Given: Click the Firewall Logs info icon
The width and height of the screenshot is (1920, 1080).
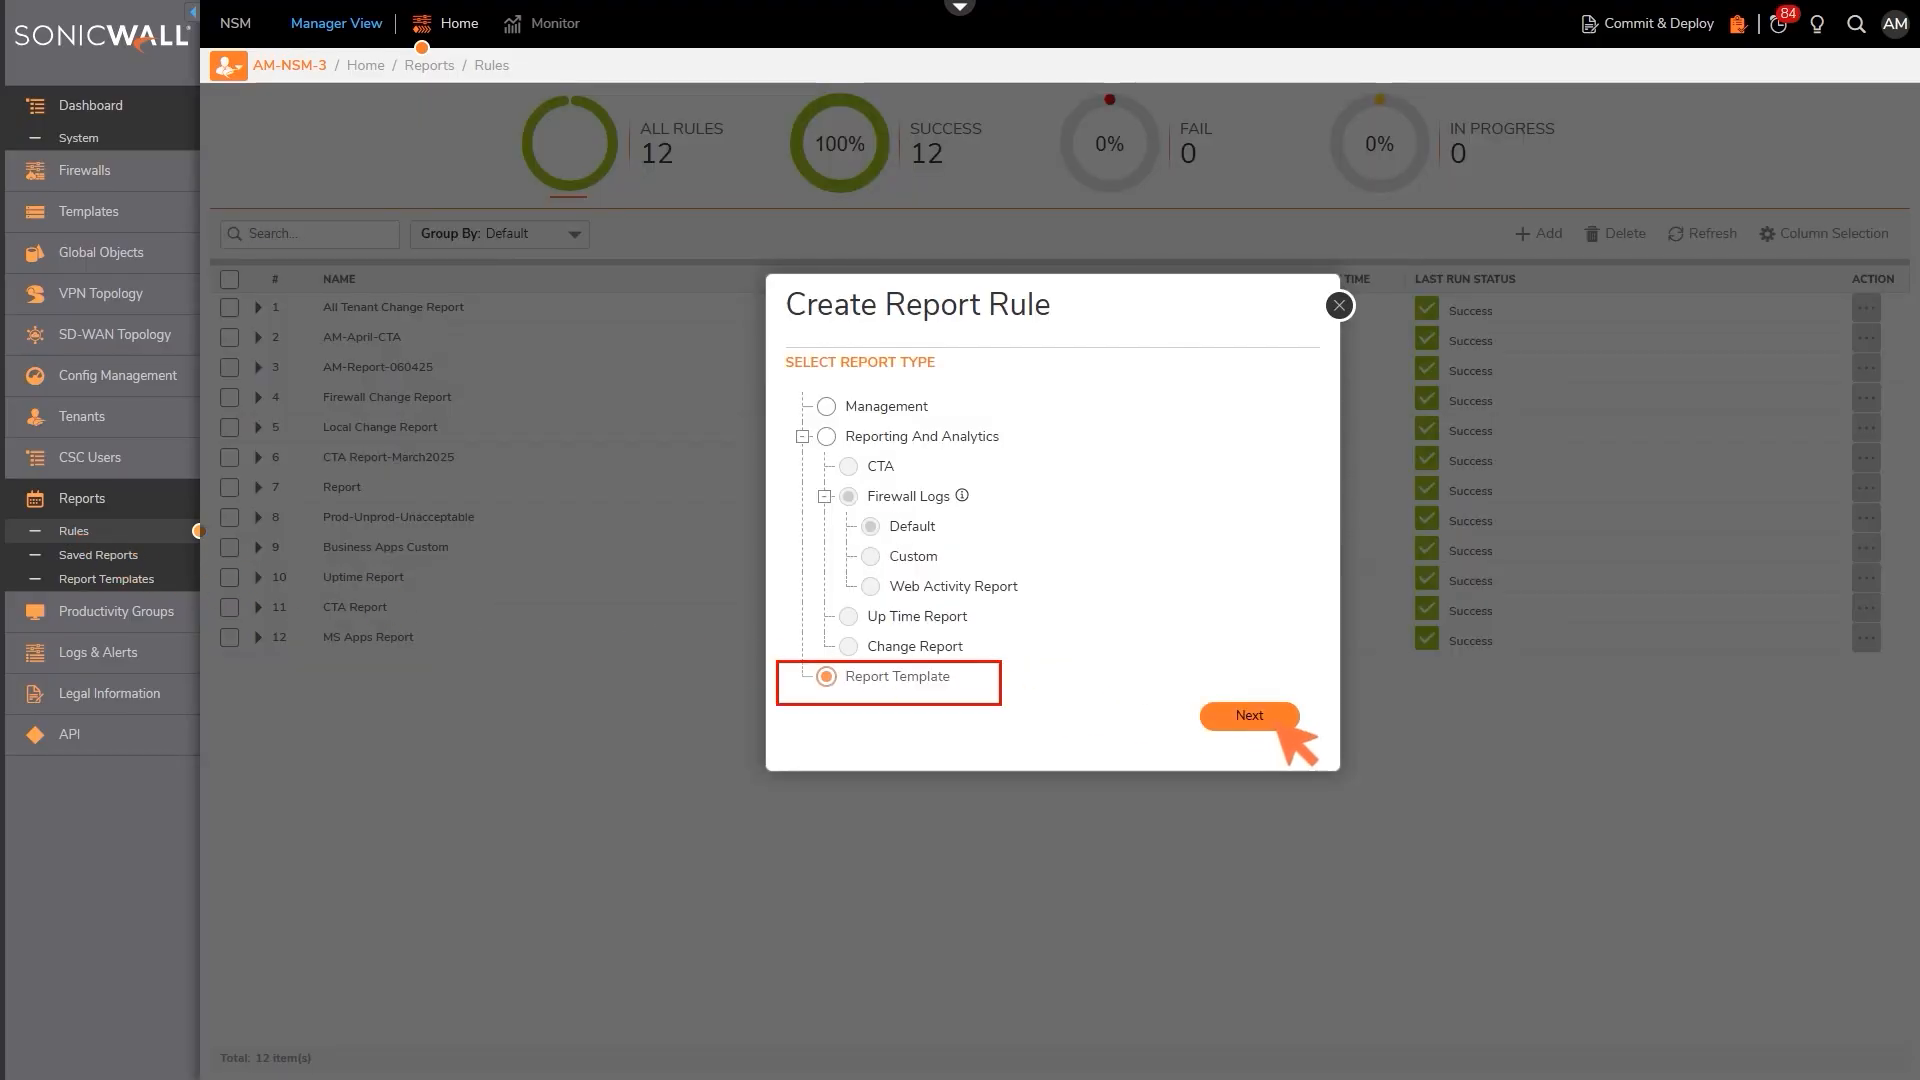Looking at the screenshot, I should (x=962, y=495).
